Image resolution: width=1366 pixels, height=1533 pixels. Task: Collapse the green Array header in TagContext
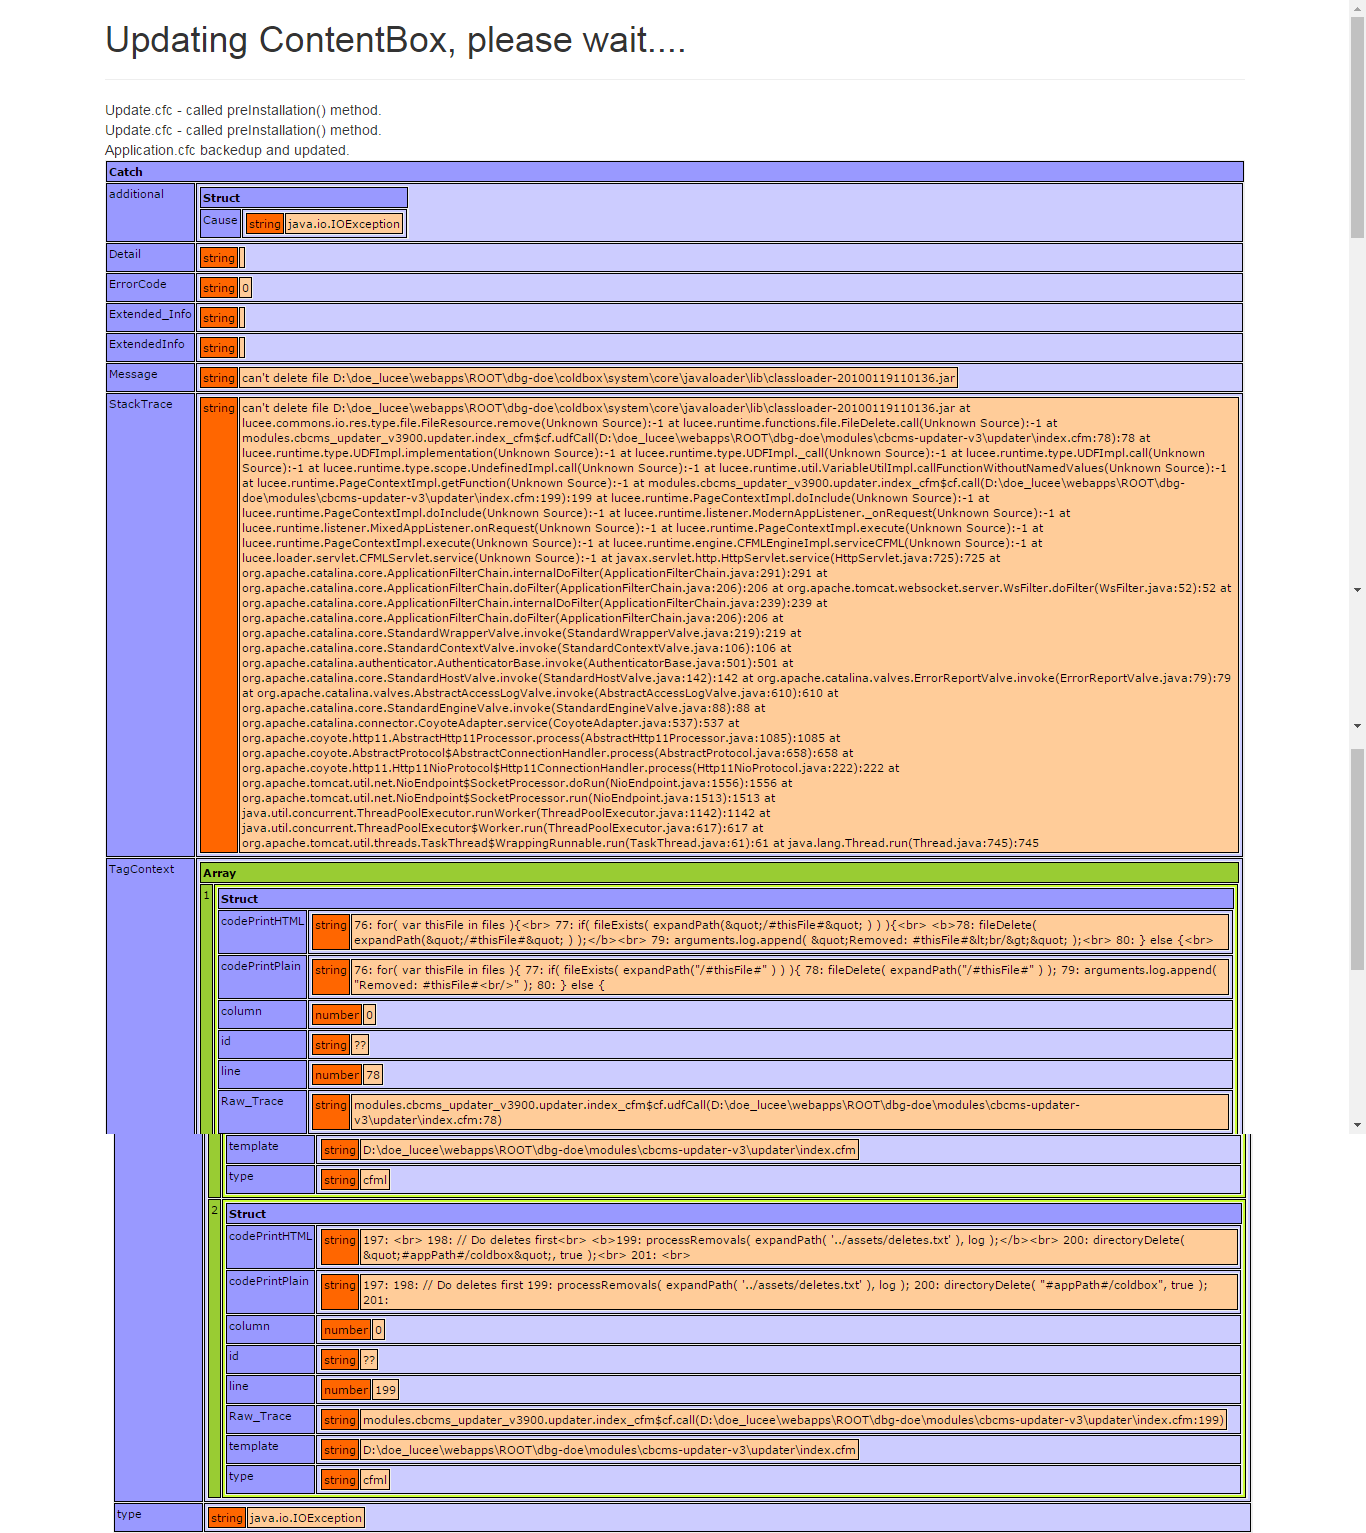(718, 873)
